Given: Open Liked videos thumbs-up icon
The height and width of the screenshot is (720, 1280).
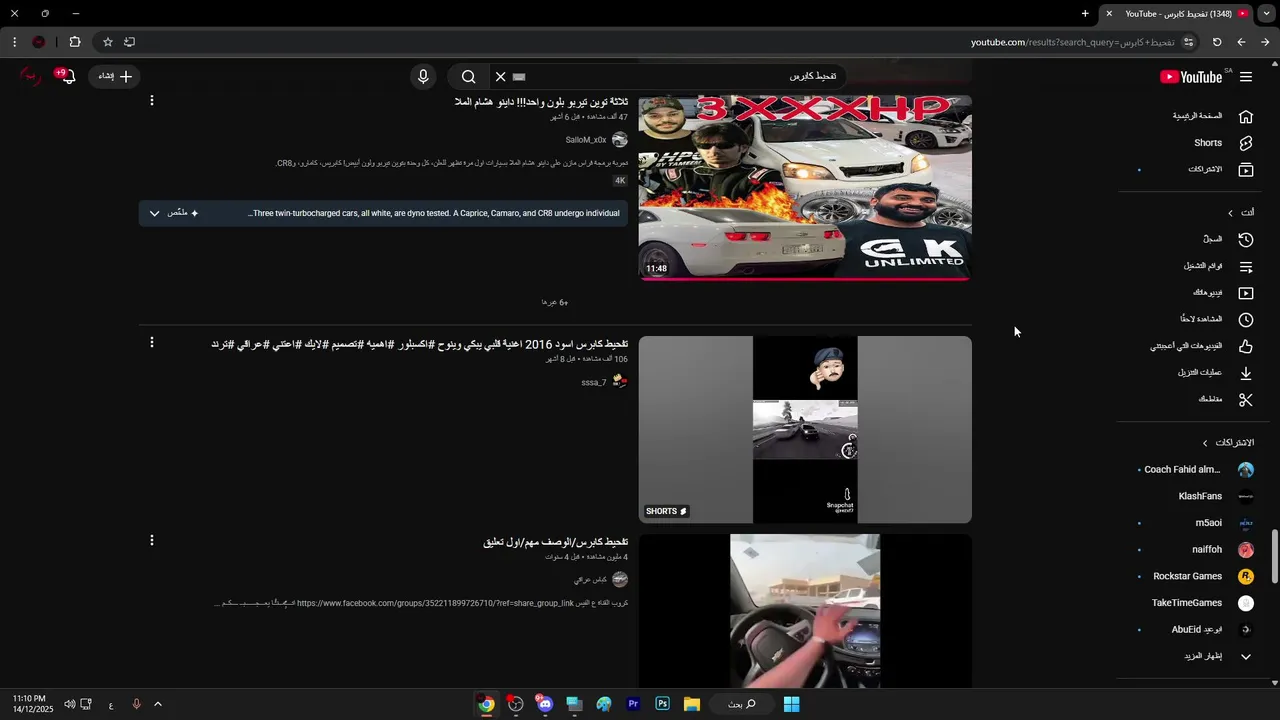Looking at the screenshot, I should pos(1246,347).
